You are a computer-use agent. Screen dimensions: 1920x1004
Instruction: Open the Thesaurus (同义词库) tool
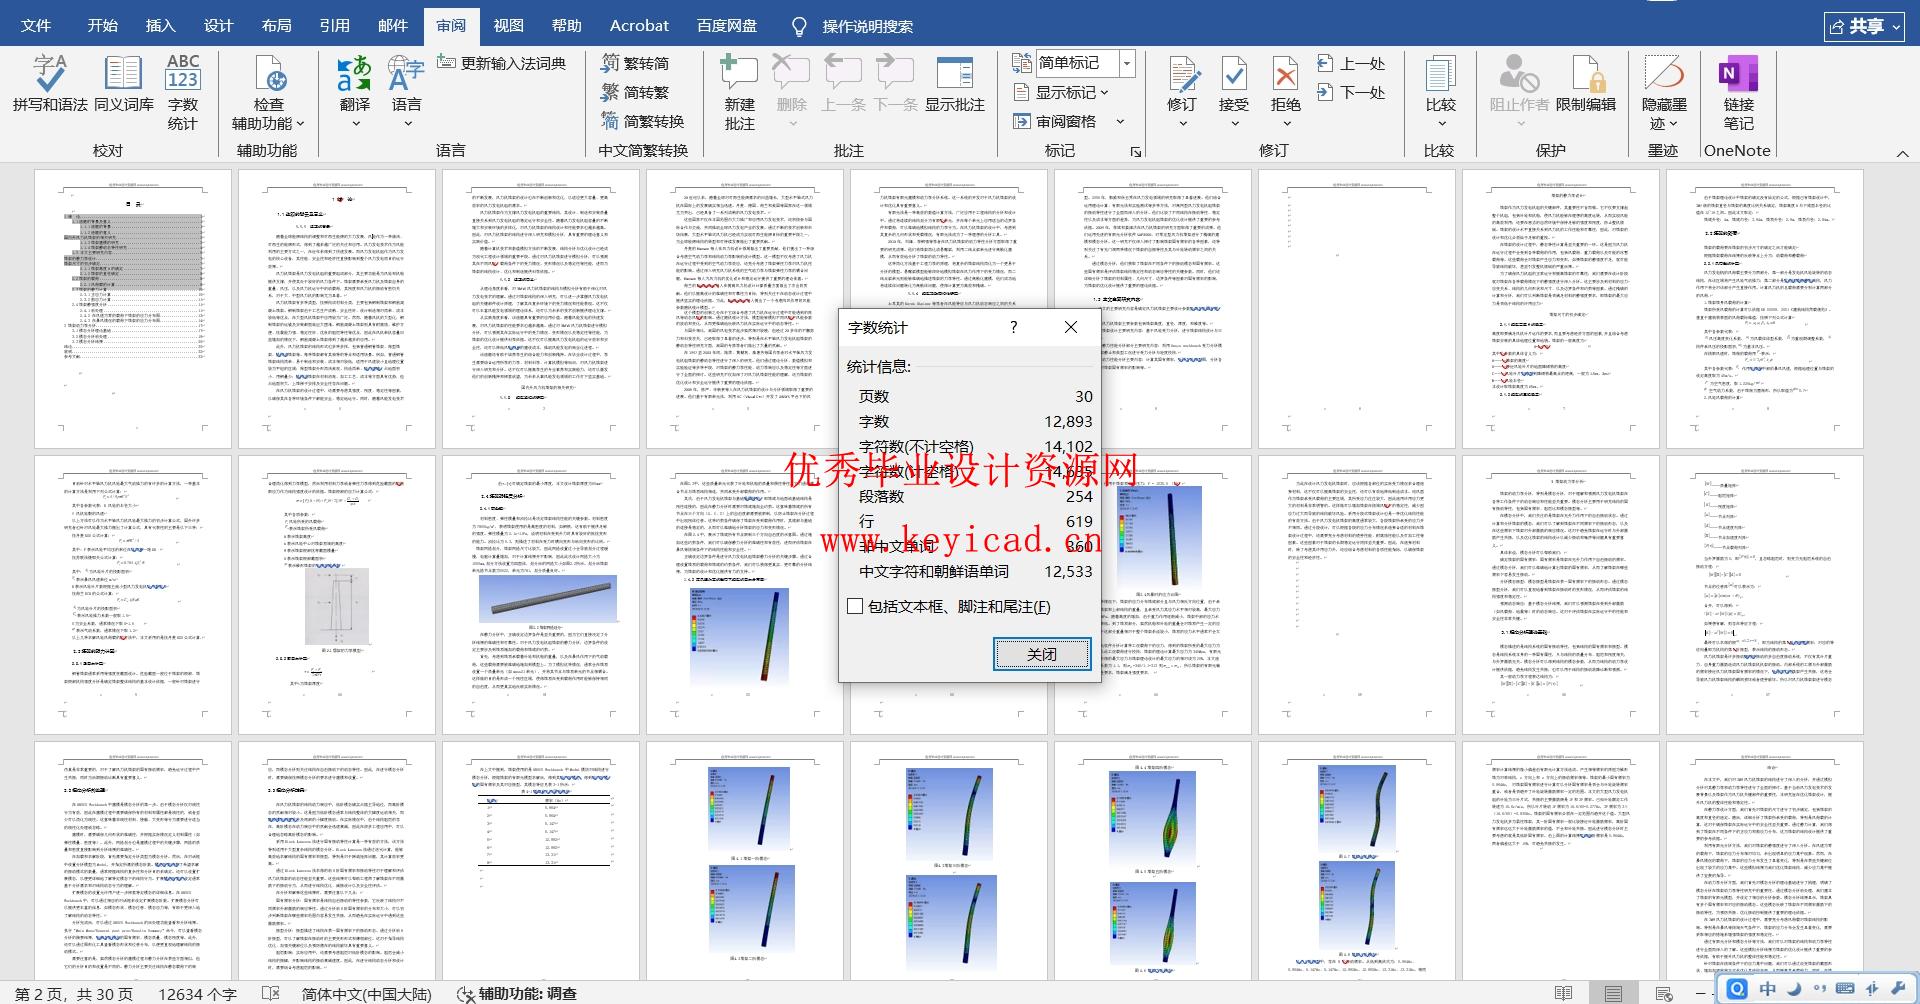pos(124,84)
